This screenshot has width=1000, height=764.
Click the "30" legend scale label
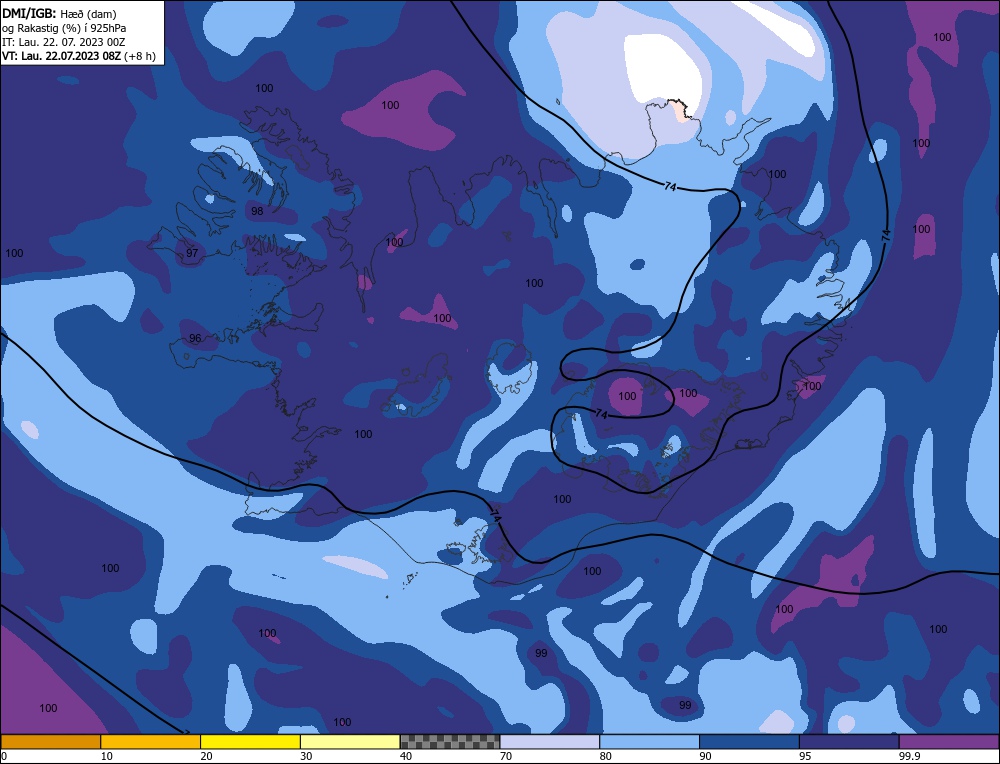point(306,756)
